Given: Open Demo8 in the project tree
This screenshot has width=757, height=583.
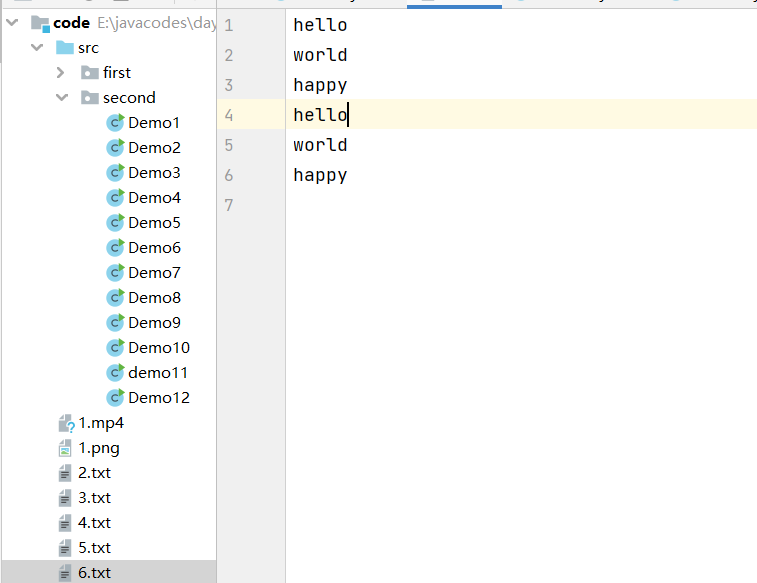Looking at the screenshot, I should point(154,298).
